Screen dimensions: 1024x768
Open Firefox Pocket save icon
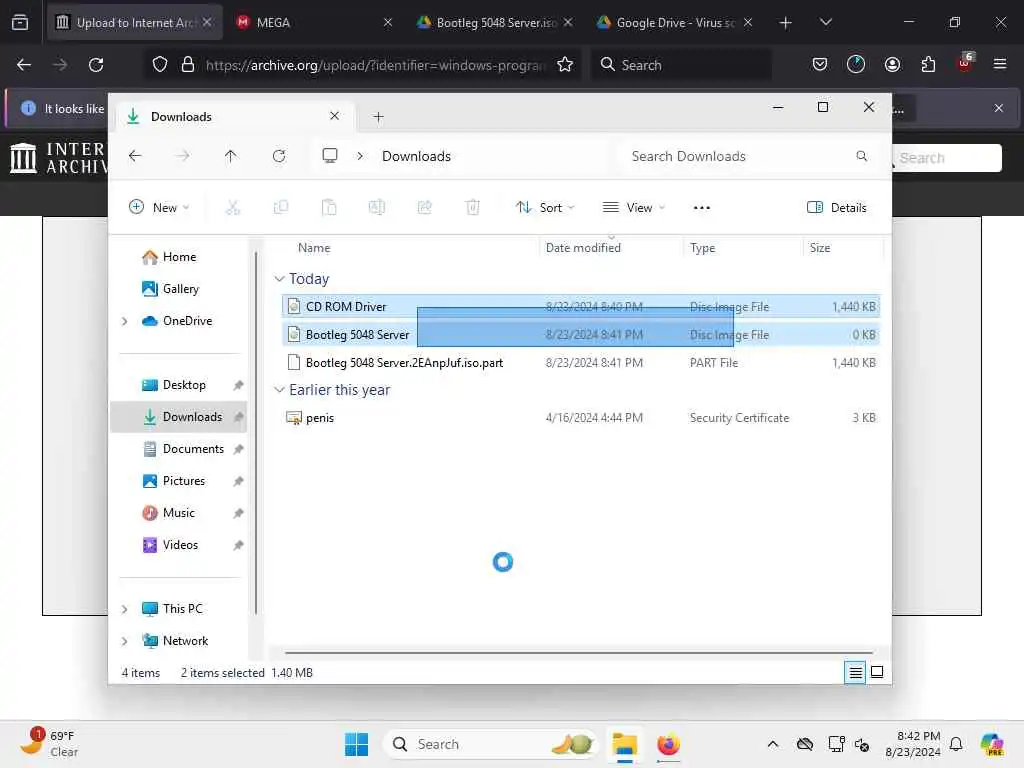point(820,65)
